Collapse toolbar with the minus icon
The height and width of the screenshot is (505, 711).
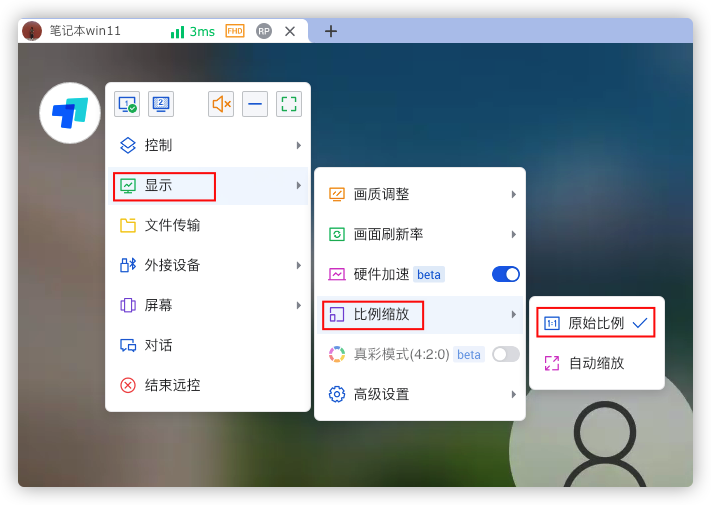[255, 104]
